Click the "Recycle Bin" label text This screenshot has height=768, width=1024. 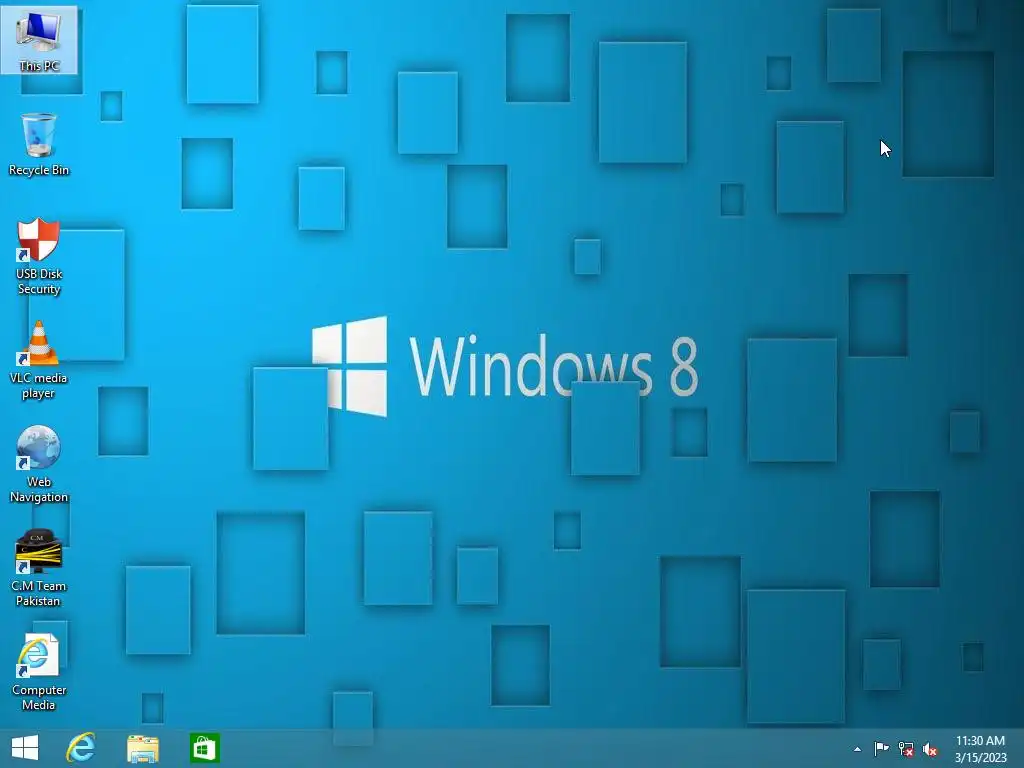click(x=39, y=170)
